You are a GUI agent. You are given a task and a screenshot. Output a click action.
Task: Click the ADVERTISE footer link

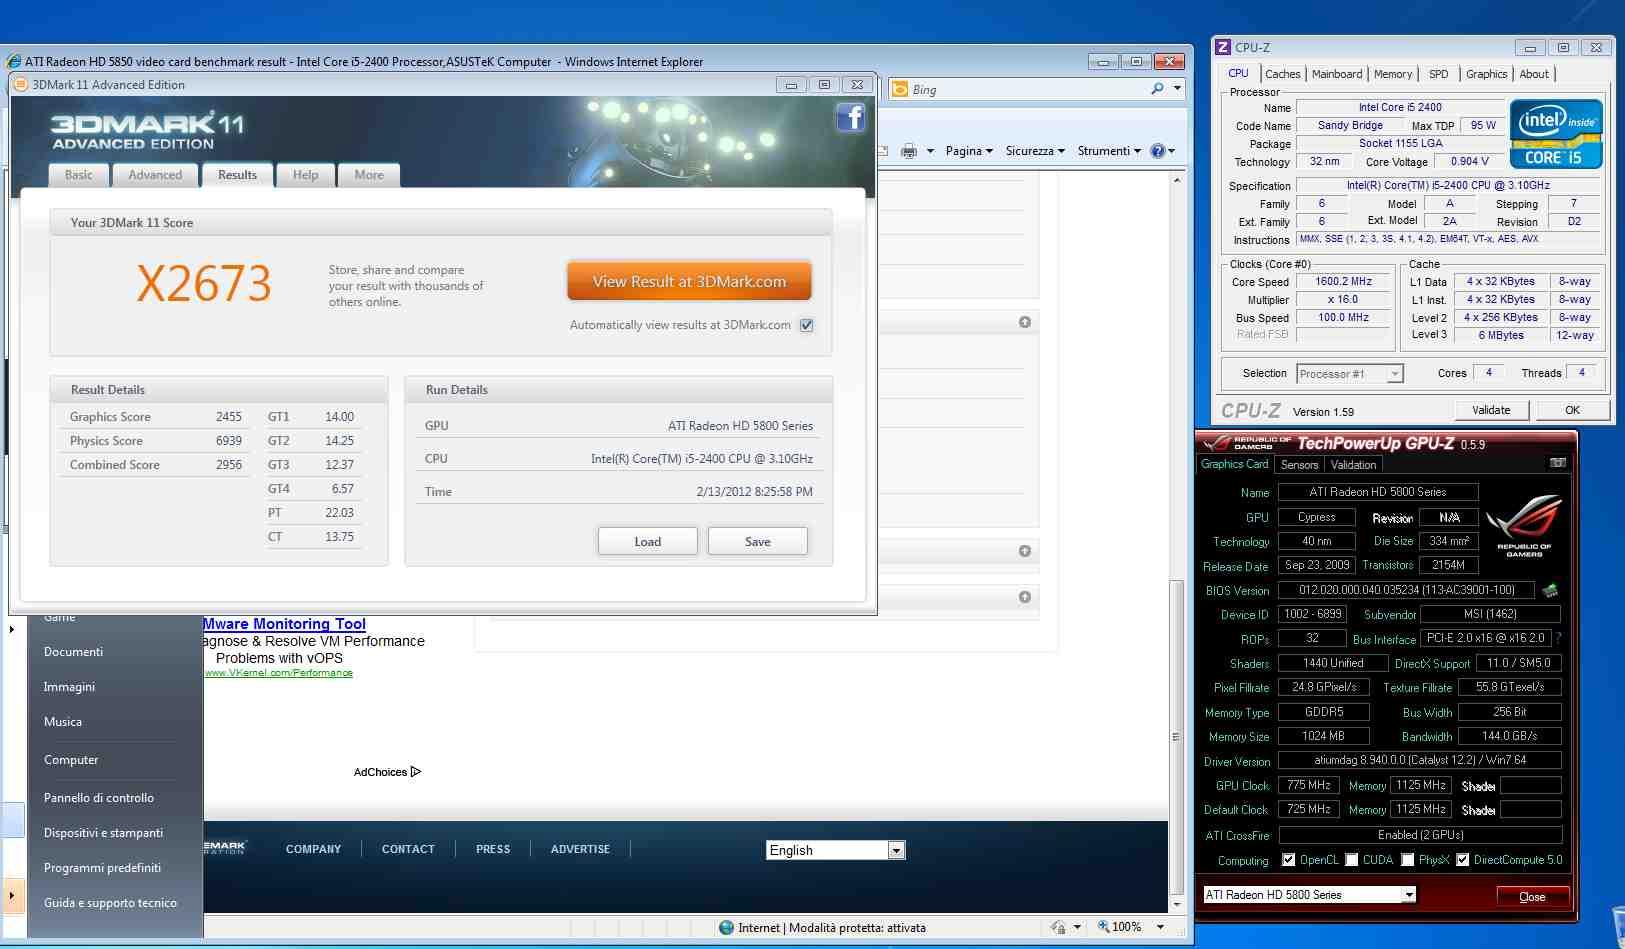point(580,849)
